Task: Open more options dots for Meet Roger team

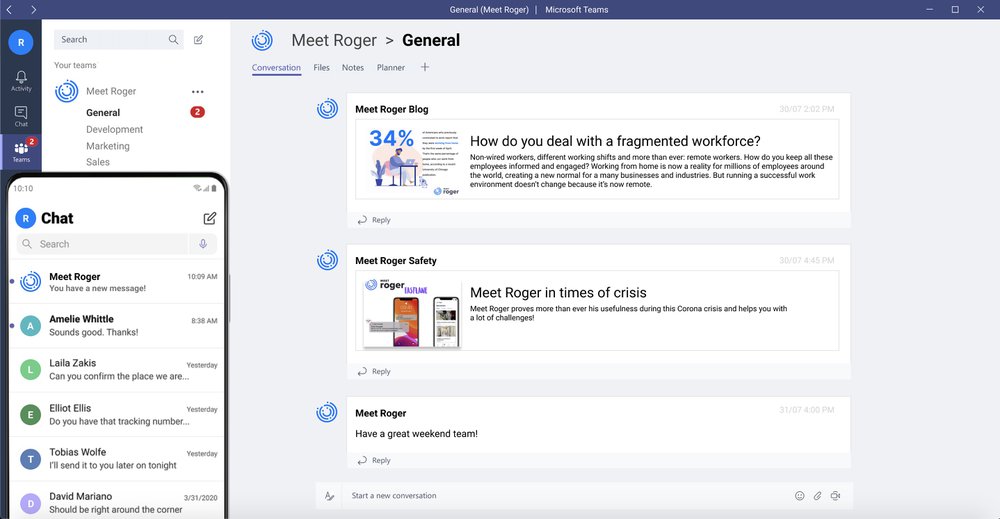Action: [198, 92]
